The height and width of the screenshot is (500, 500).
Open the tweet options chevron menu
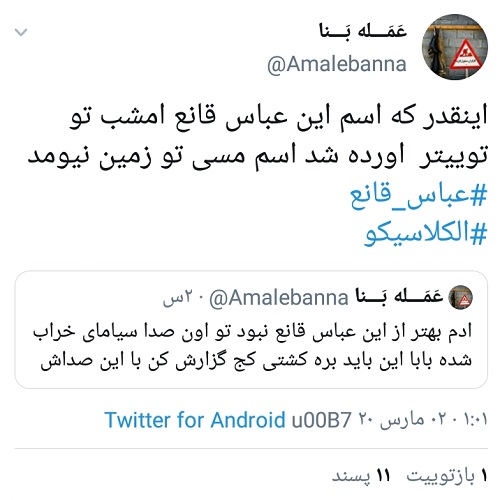[x=21, y=32]
